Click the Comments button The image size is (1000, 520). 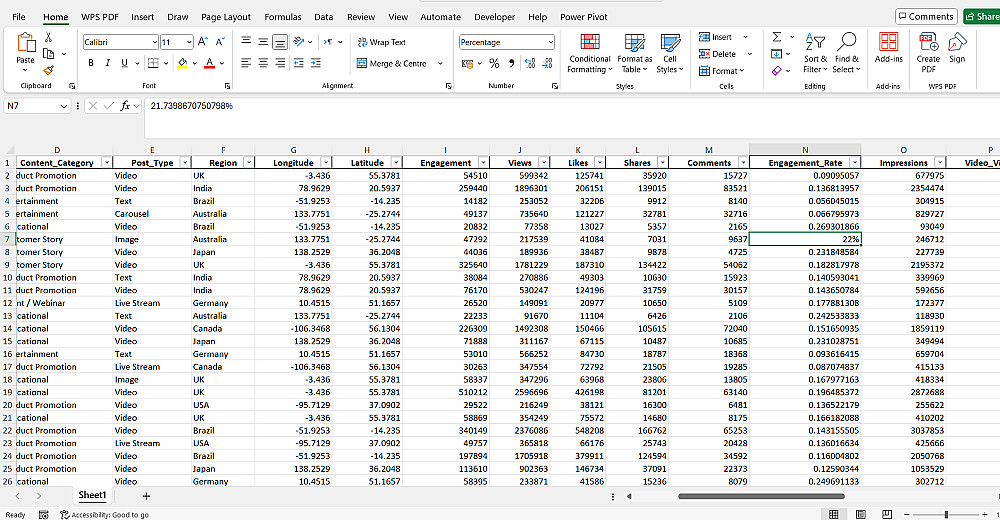[x=925, y=17]
